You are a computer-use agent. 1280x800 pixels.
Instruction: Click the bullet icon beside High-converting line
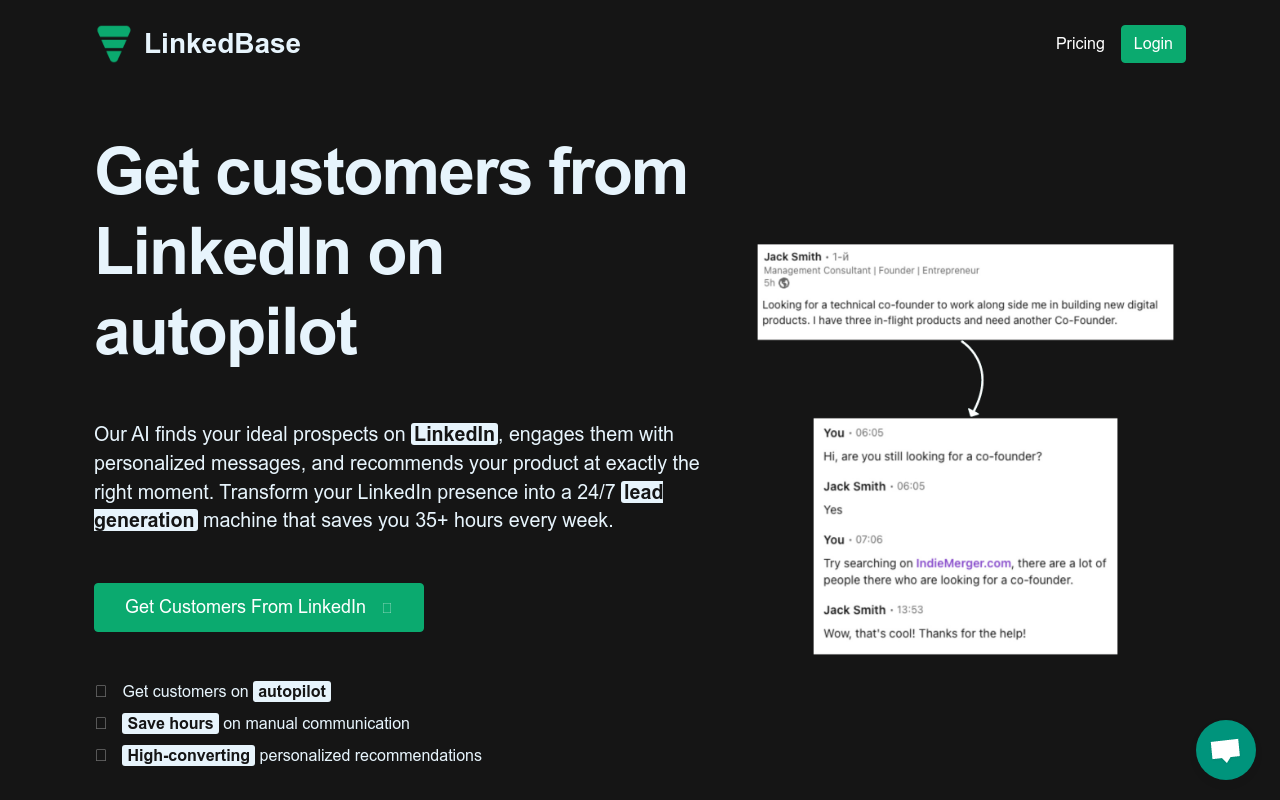pyautogui.click(x=101, y=755)
